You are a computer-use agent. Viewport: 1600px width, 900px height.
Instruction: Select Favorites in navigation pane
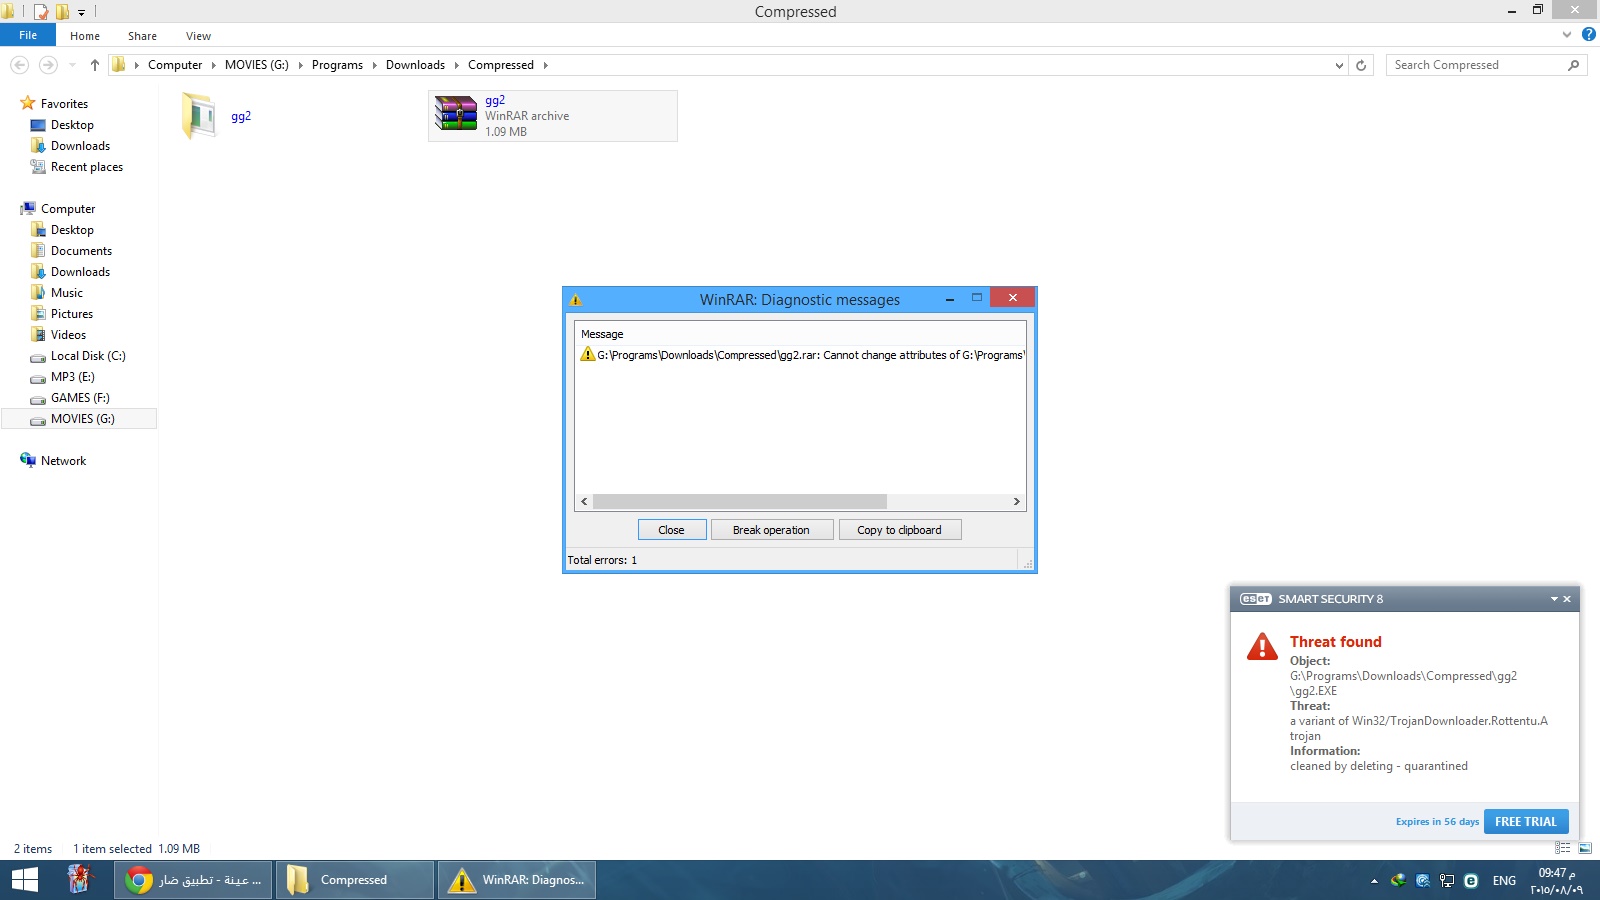pyautogui.click(x=64, y=104)
